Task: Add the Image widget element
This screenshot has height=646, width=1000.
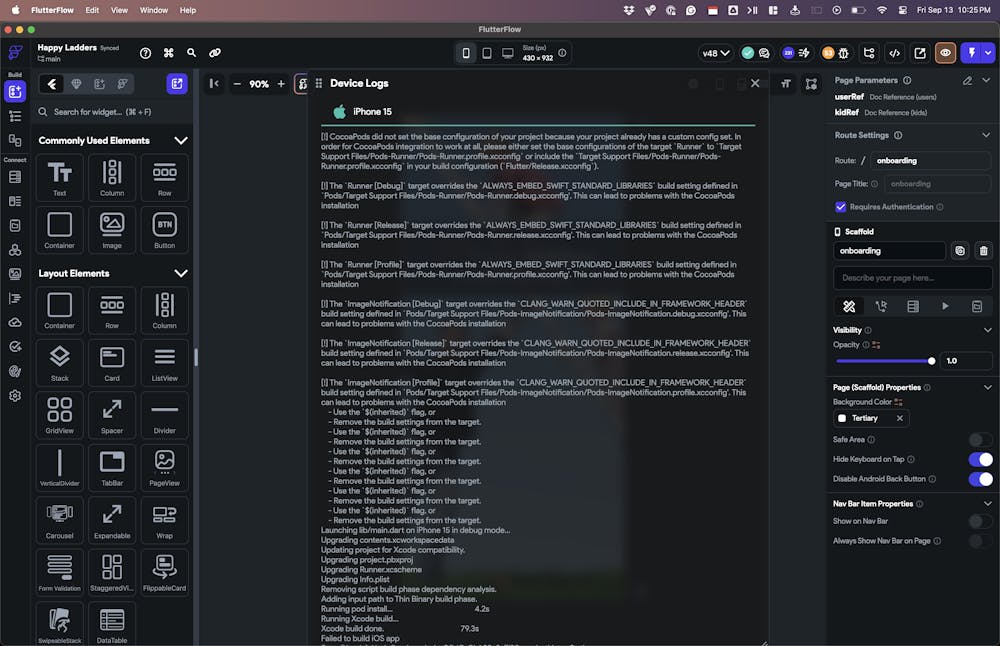Action: [x=112, y=230]
